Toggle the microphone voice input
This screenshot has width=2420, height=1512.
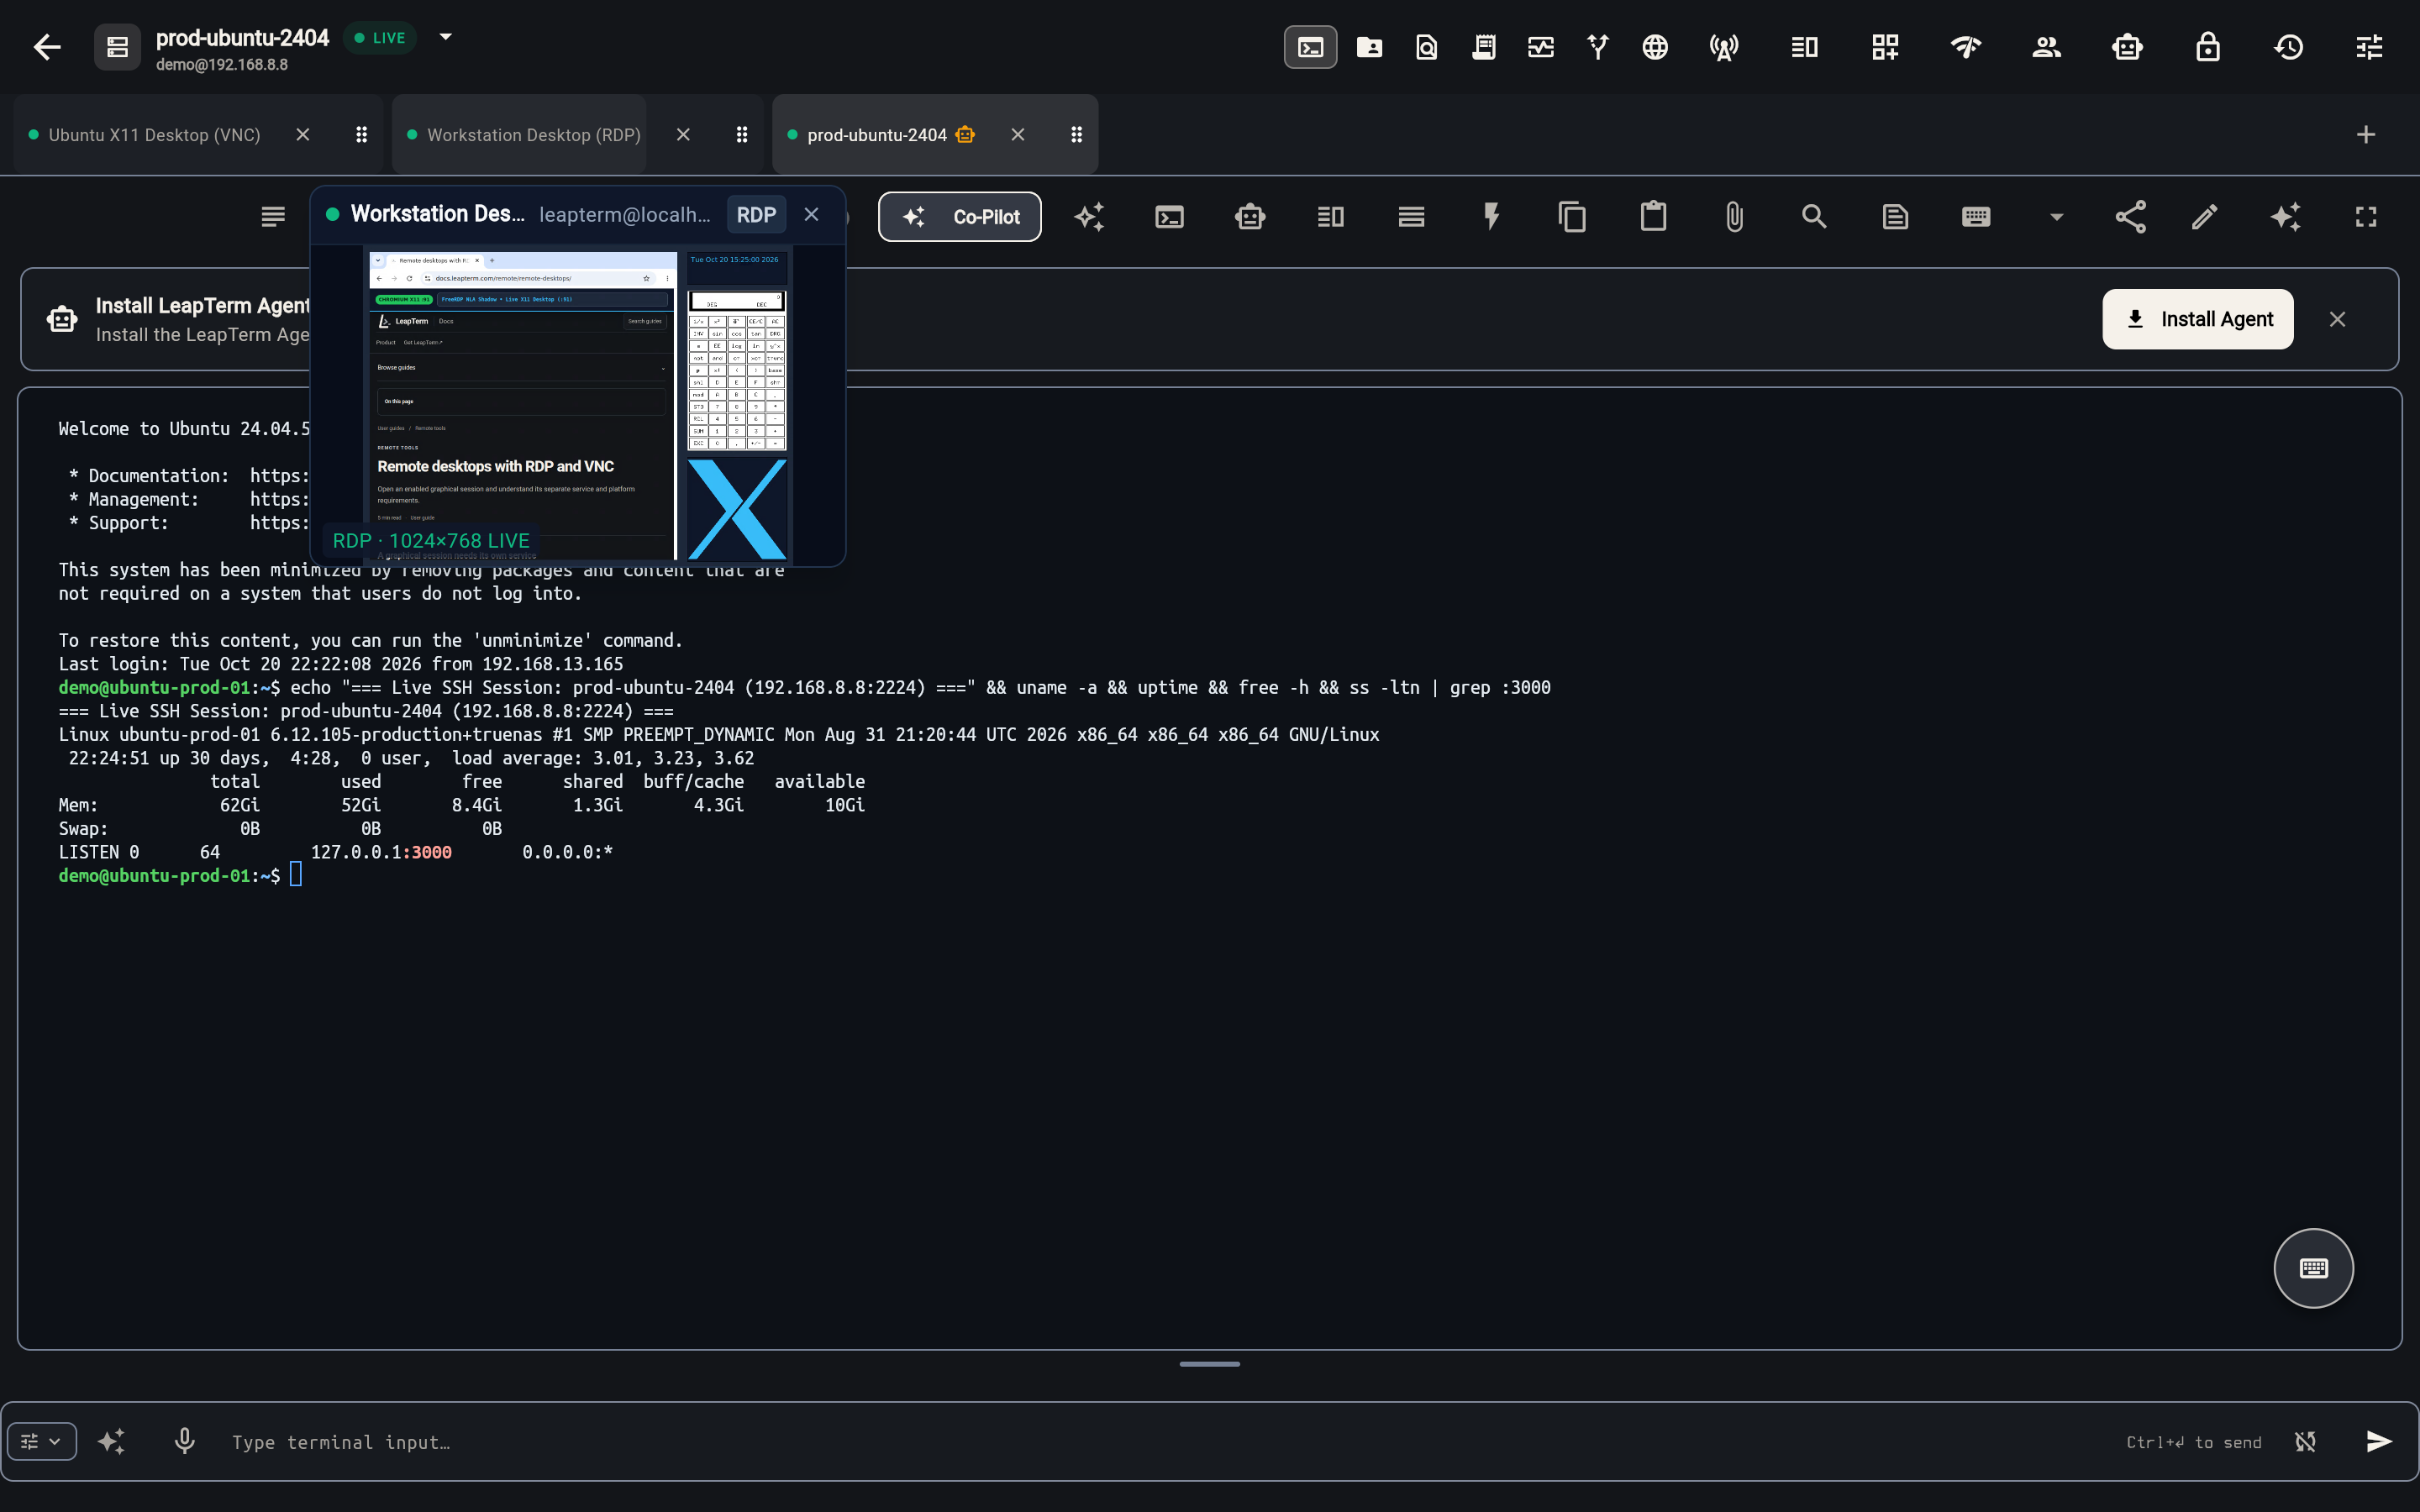tap(184, 1441)
